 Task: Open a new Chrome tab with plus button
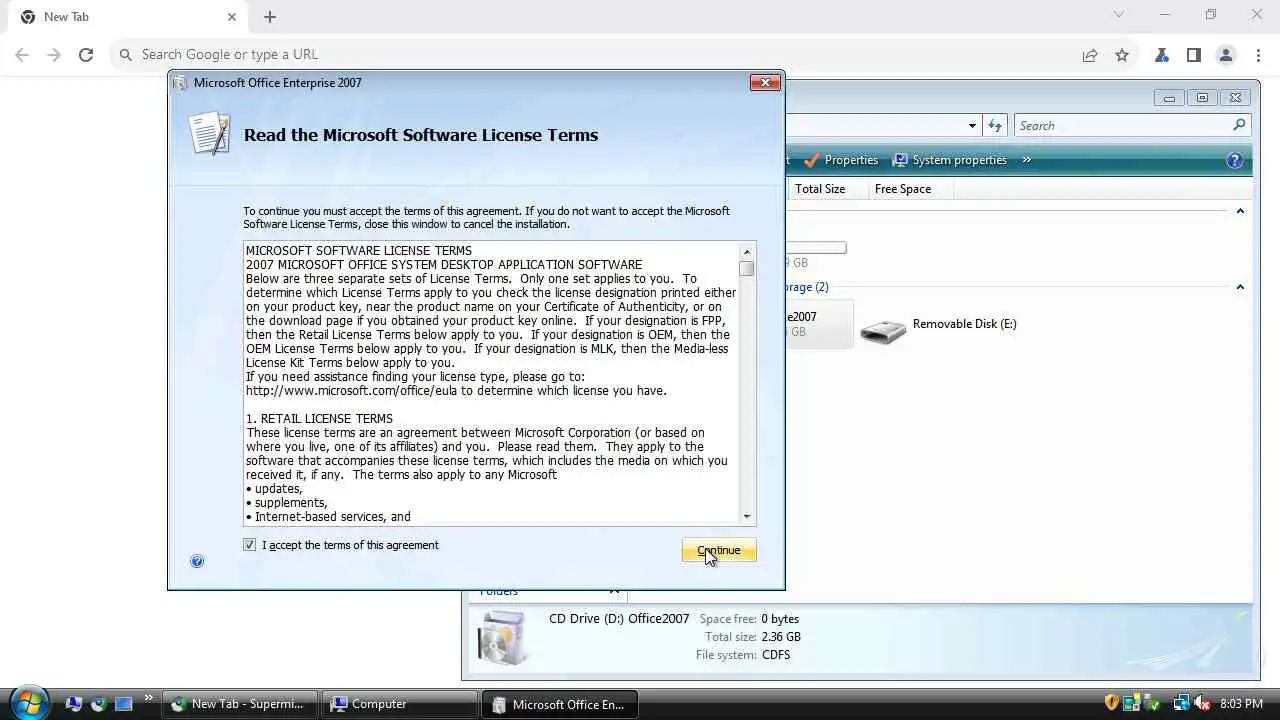270,17
